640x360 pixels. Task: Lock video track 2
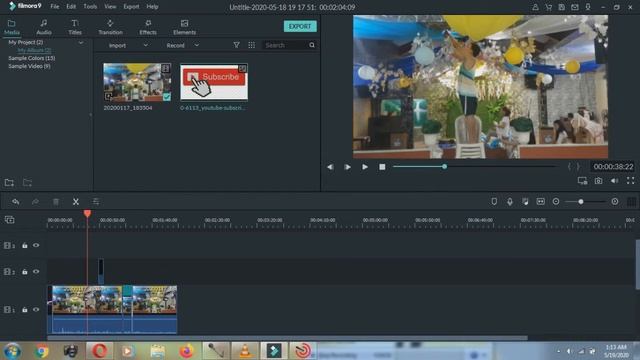pyautogui.click(x=25, y=272)
